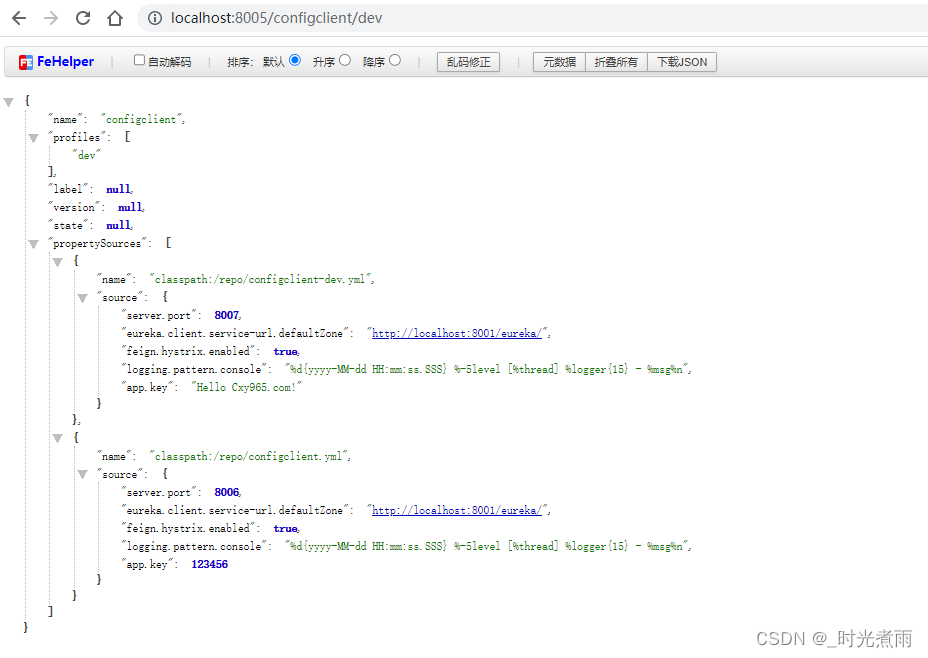This screenshot has height=658, width=928.
Task: Open eureka link under port 8007
Action: [456, 333]
